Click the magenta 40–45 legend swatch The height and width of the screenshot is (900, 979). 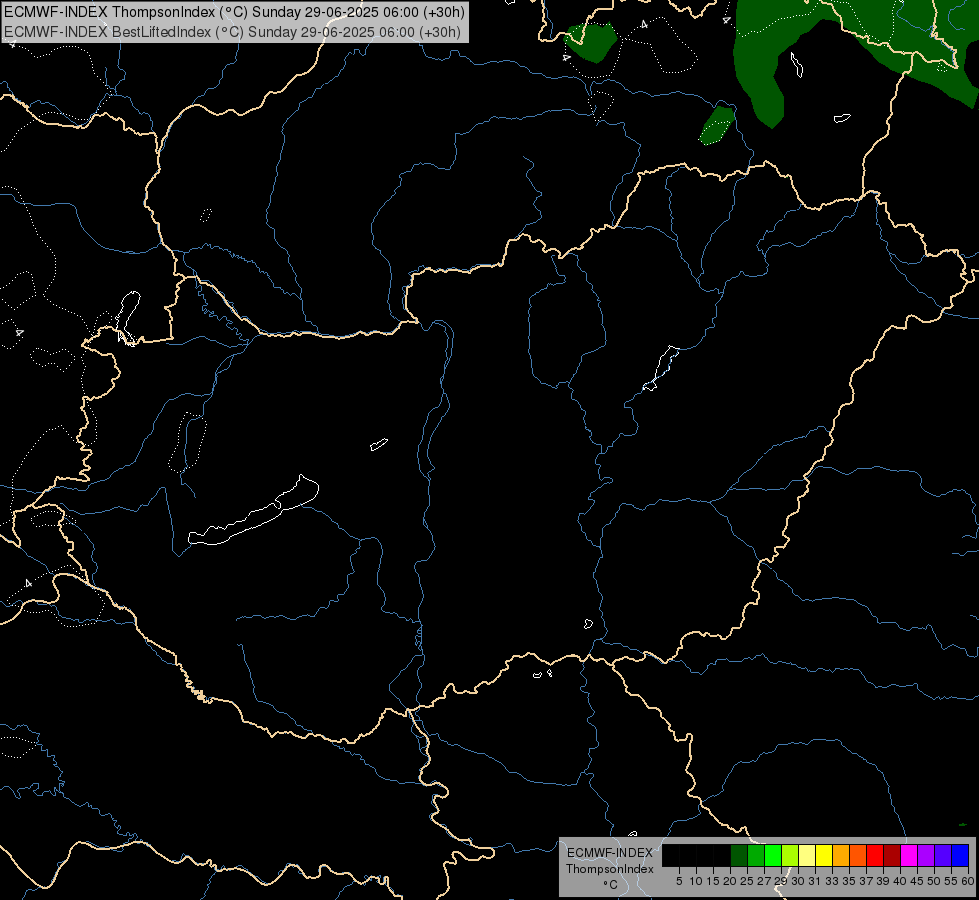[x=909, y=856]
